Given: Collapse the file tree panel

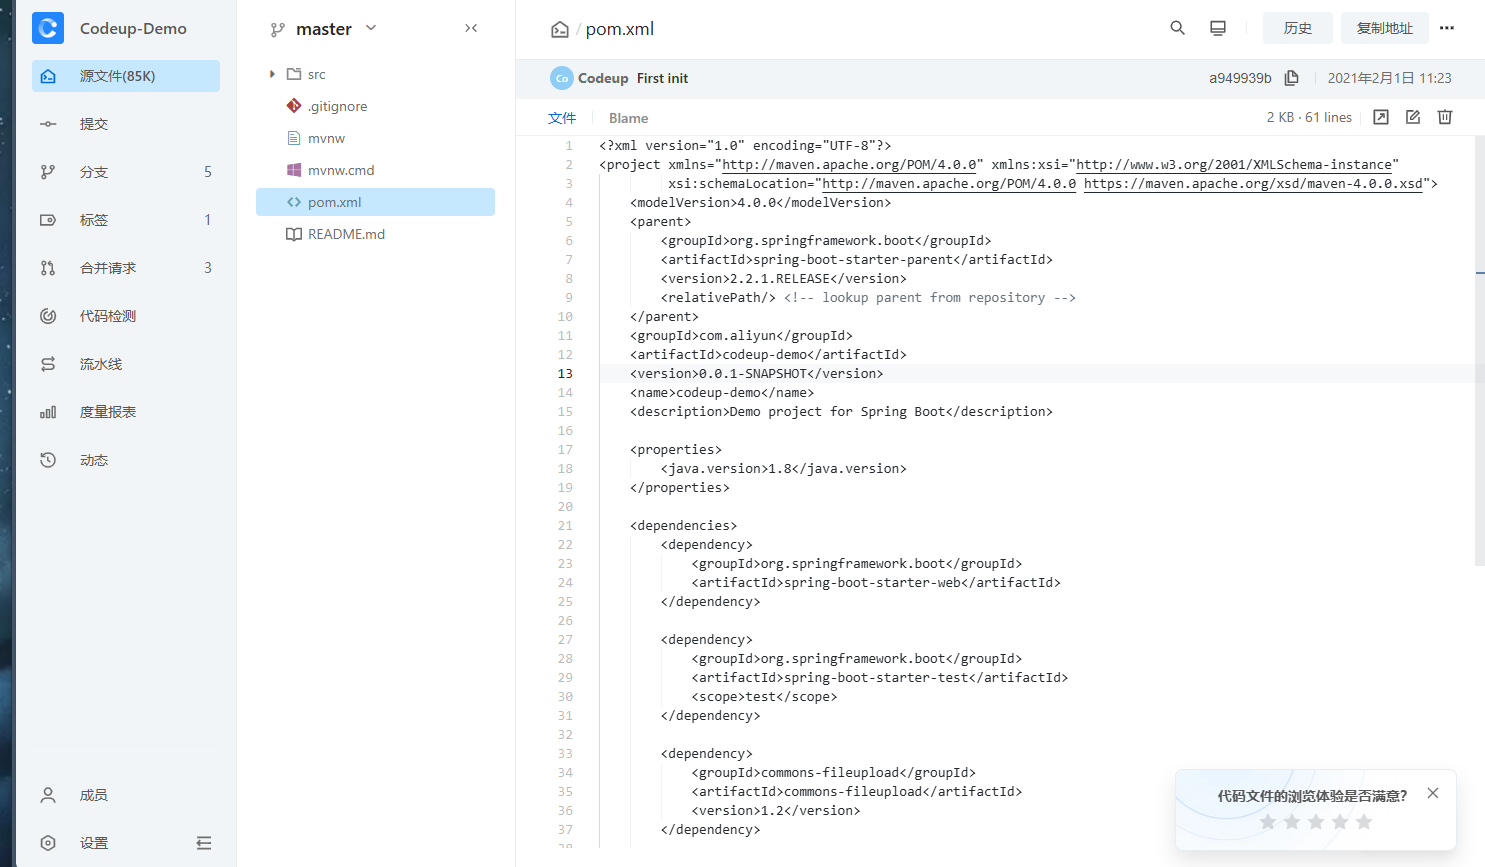Looking at the screenshot, I should pos(471,28).
